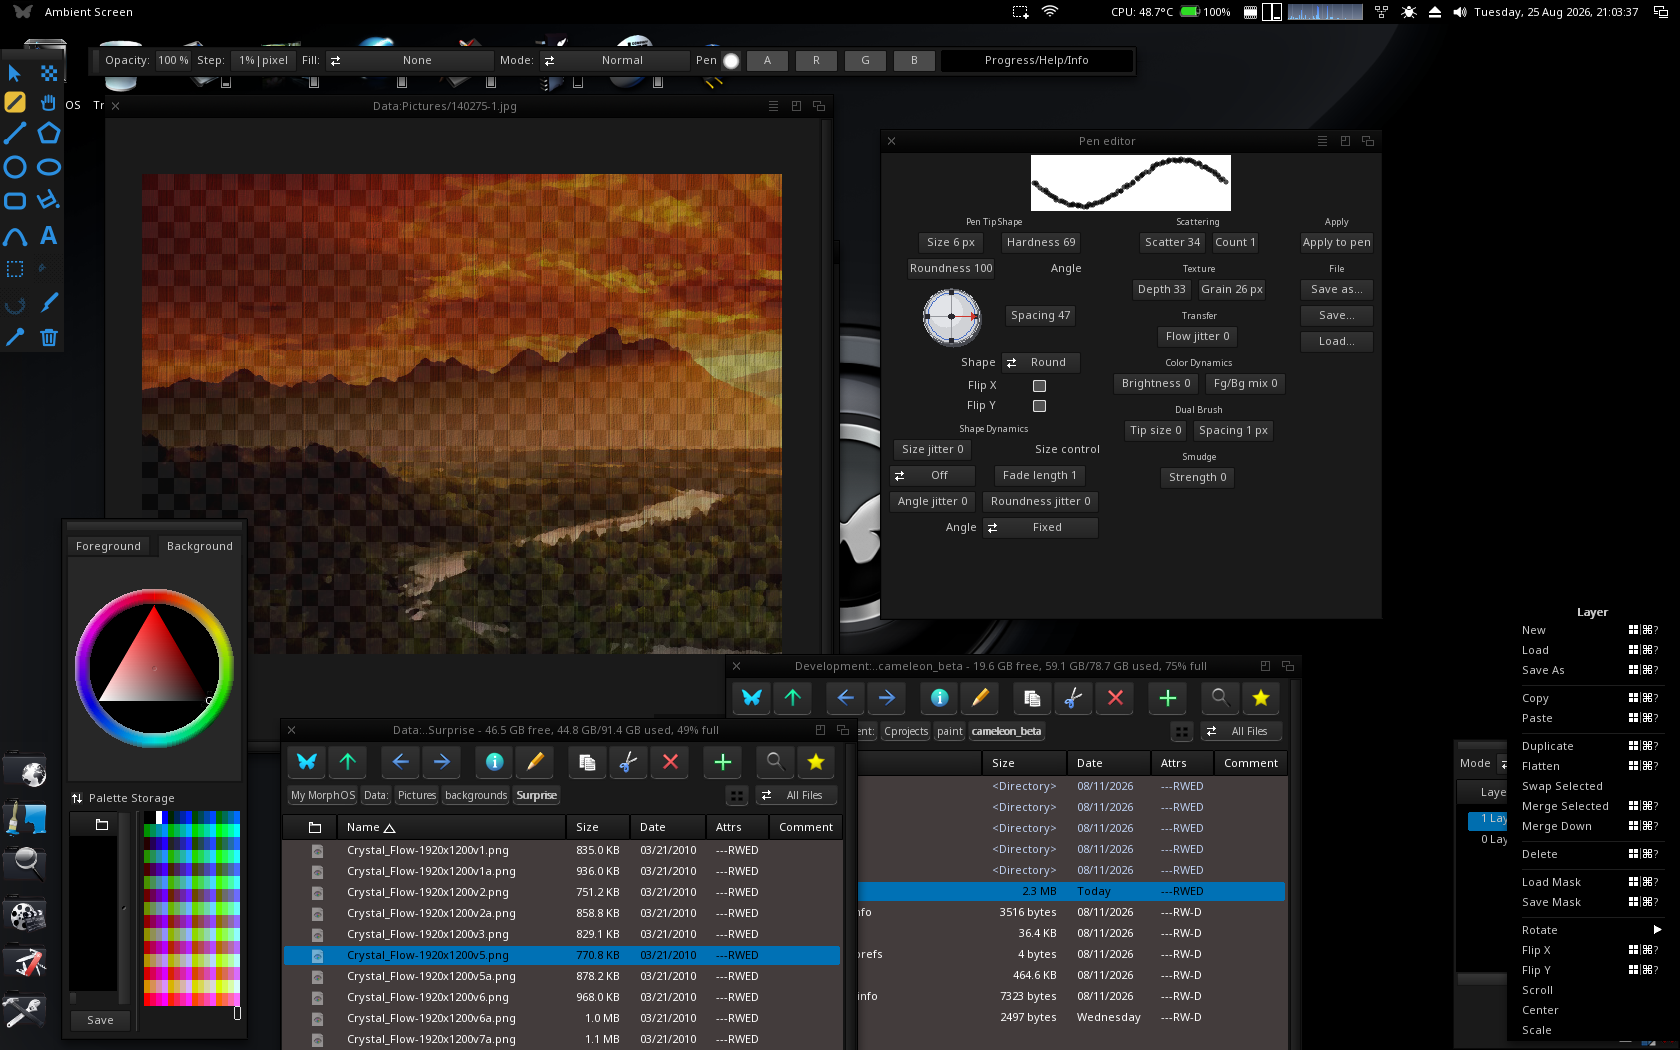Viewport: 1680px width, 1050px height.
Task: Toggle the B channel button
Action: point(914,61)
